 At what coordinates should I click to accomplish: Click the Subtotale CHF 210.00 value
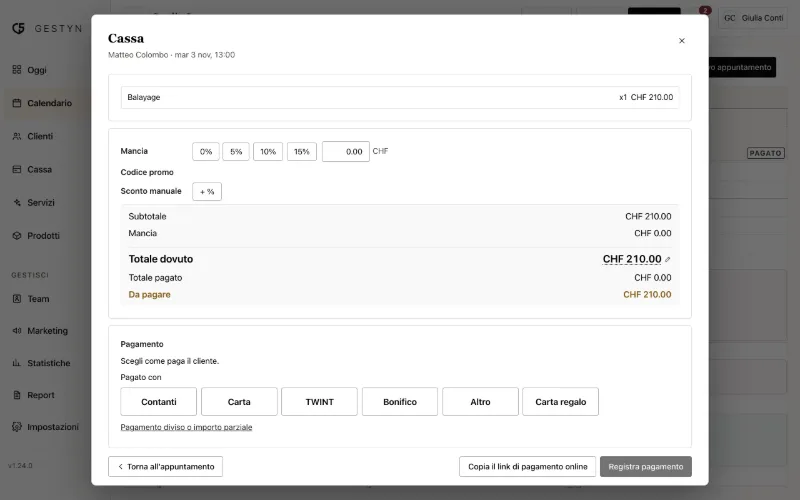click(648, 216)
